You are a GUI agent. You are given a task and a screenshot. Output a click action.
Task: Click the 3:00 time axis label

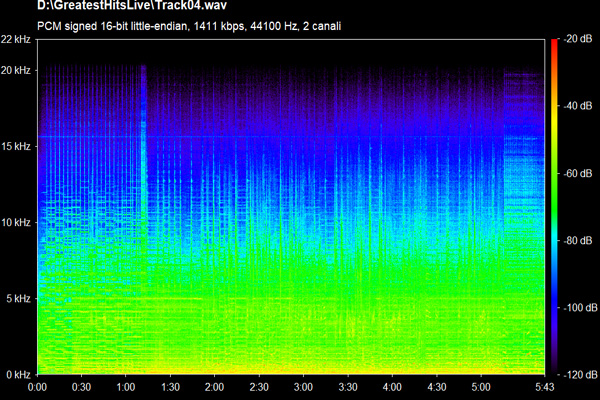tap(303, 387)
